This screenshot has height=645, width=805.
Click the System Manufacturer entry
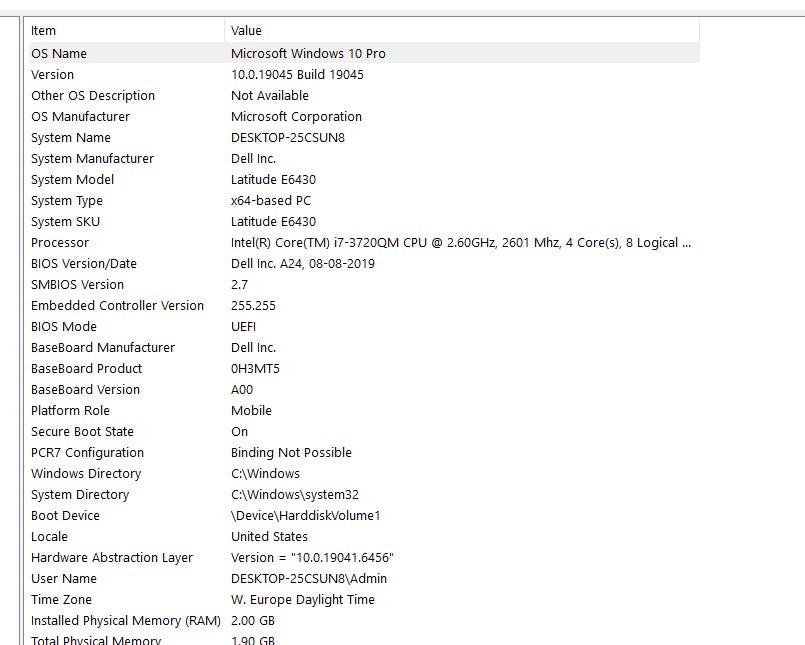[x=364, y=159]
